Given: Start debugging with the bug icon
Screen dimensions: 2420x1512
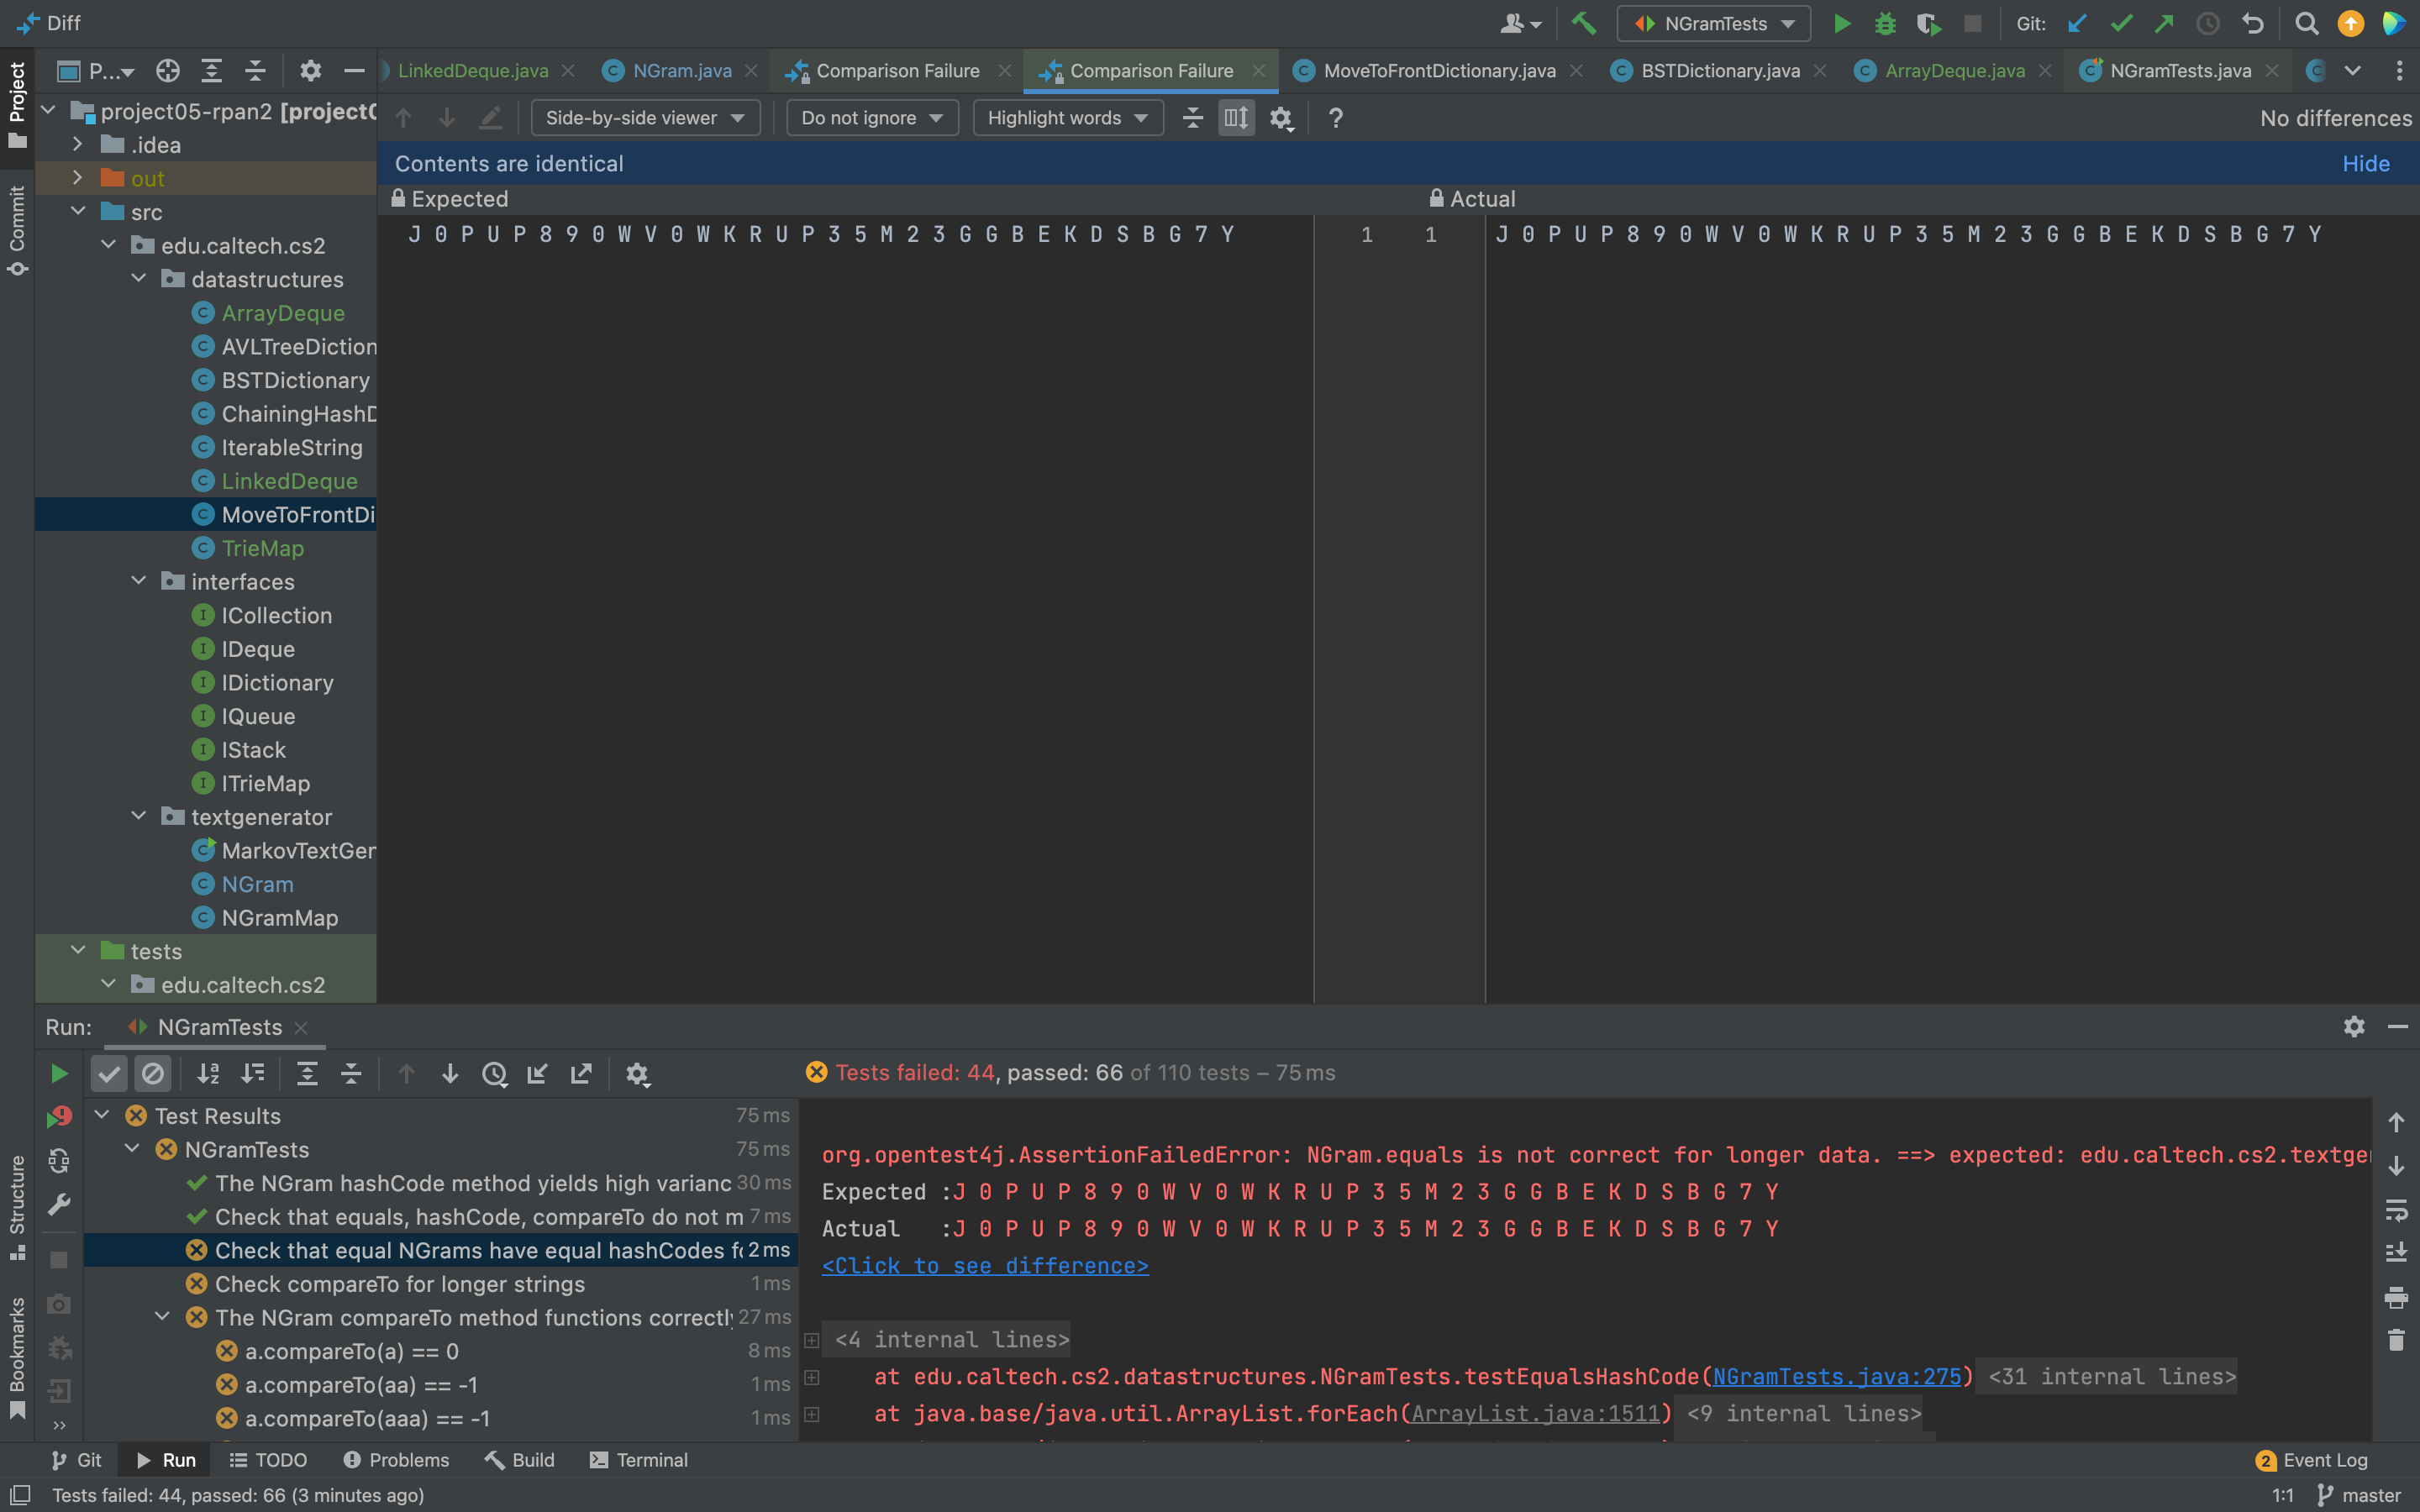Looking at the screenshot, I should [1884, 23].
